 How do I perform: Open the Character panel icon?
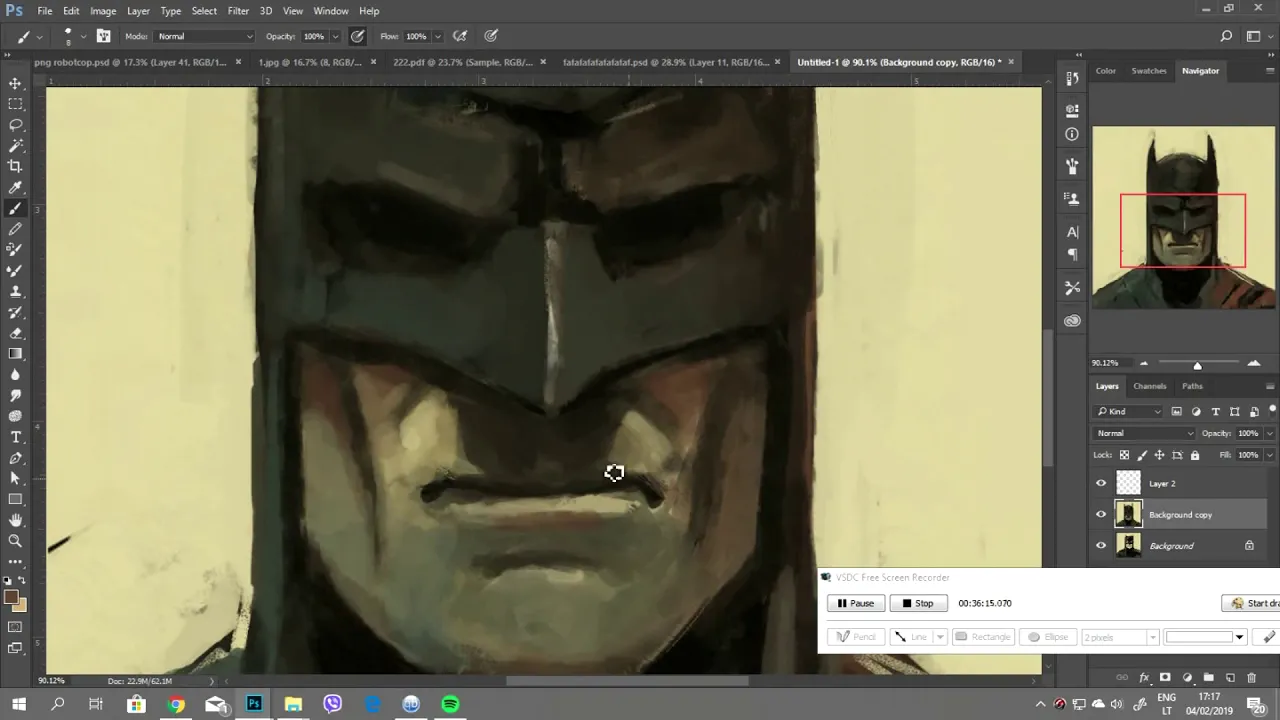tap(1072, 232)
